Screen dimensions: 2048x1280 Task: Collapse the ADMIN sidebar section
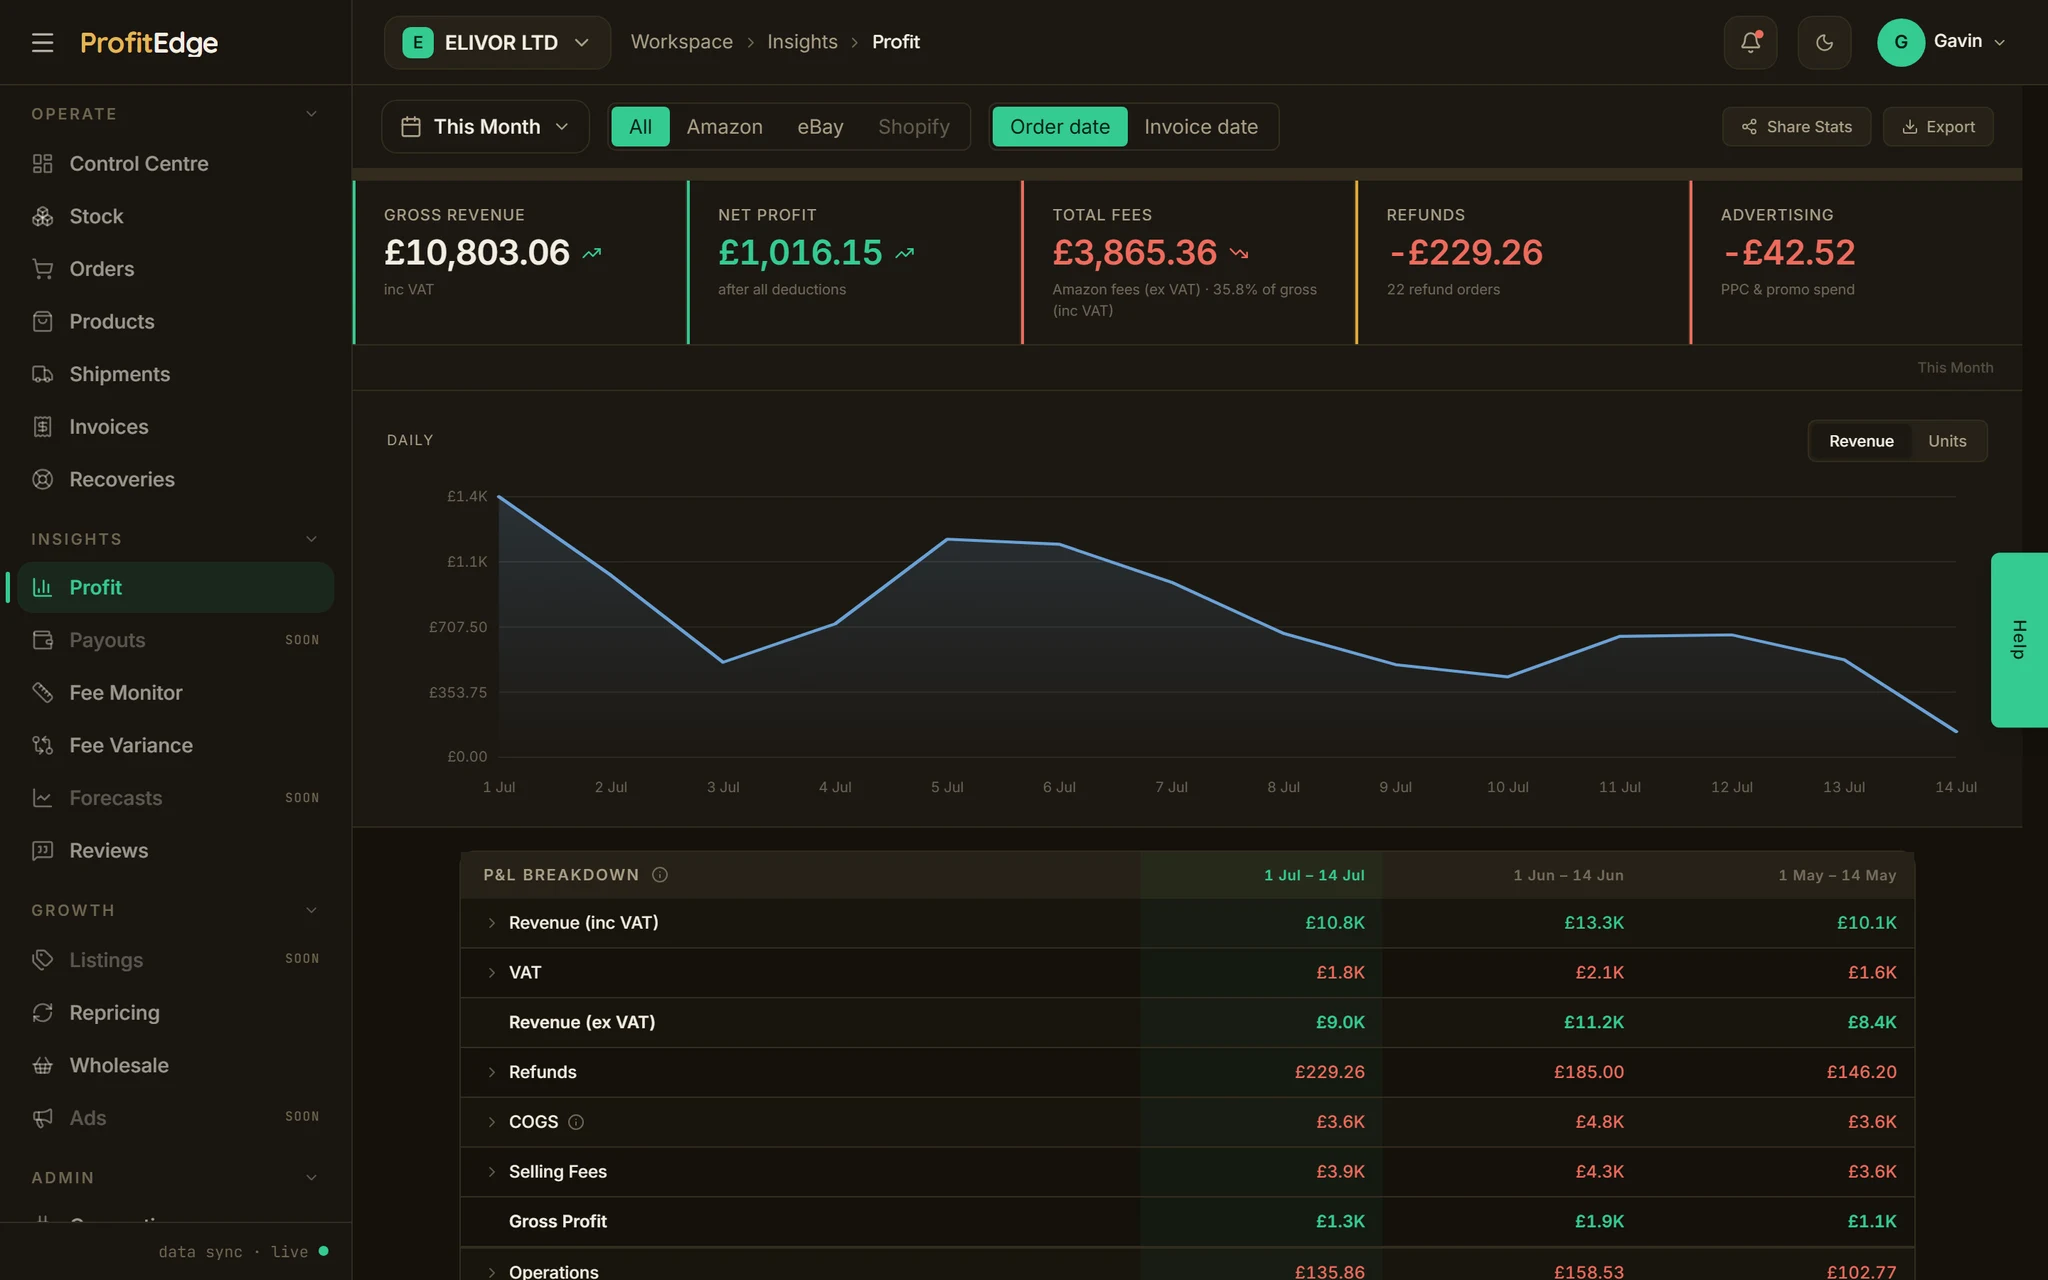coord(311,1178)
